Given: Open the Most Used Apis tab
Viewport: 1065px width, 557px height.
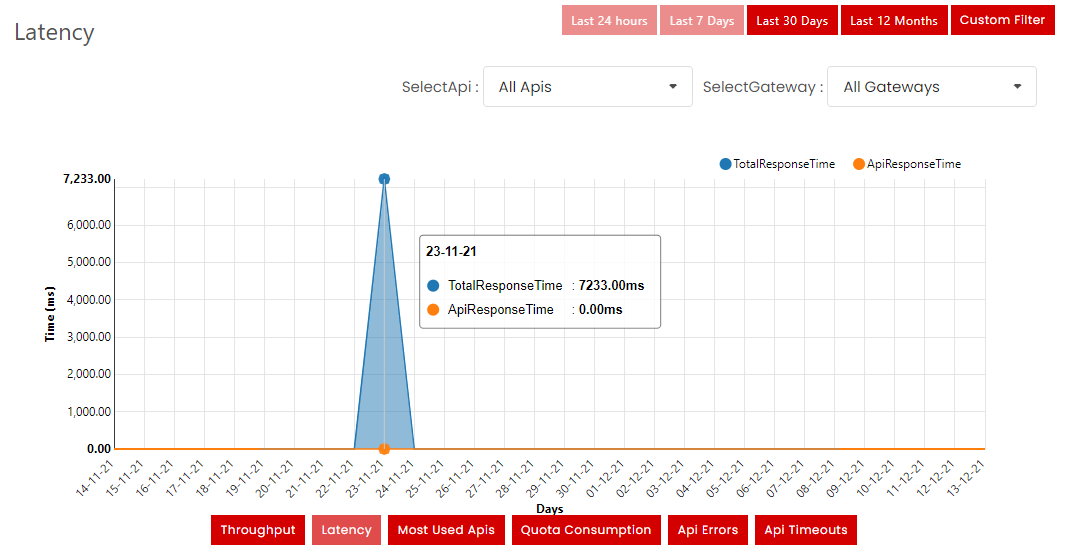Looking at the screenshot, I should pos(446,530).
